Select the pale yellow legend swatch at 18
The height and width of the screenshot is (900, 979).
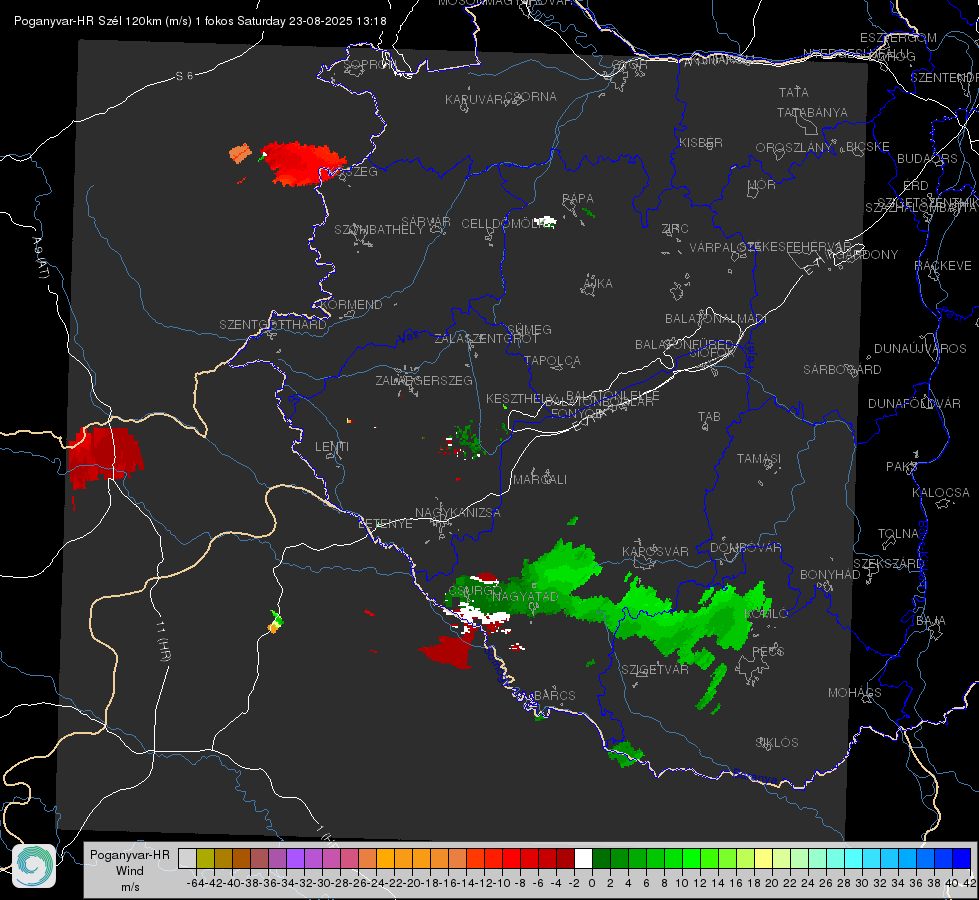point(764,858)
